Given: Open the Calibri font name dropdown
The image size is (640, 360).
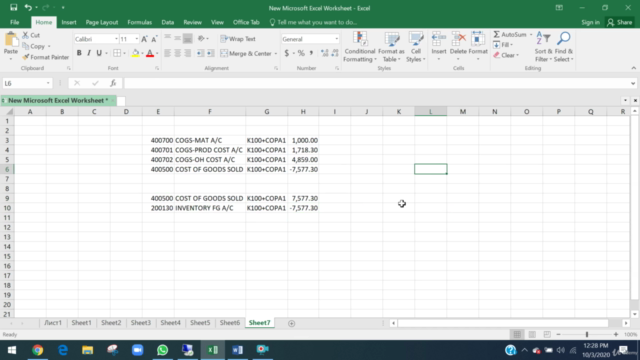Looking at the screenshot, I should 116,39.
